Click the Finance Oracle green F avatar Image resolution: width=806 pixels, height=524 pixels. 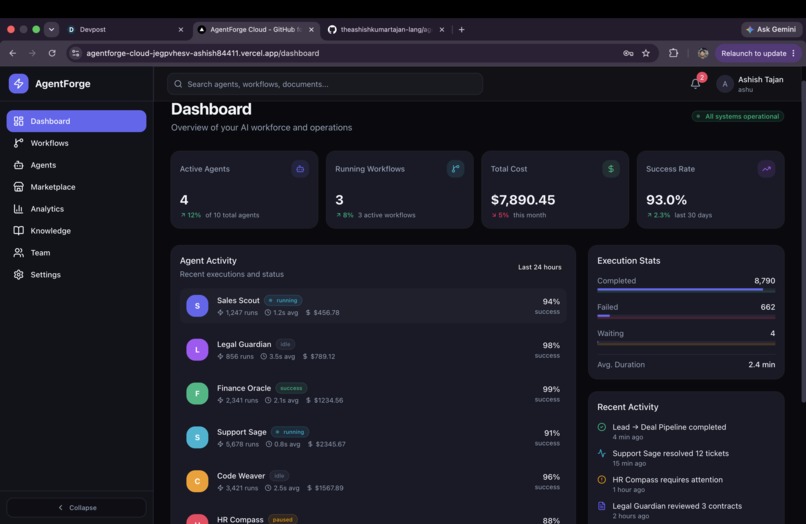[x=197, y=393]
